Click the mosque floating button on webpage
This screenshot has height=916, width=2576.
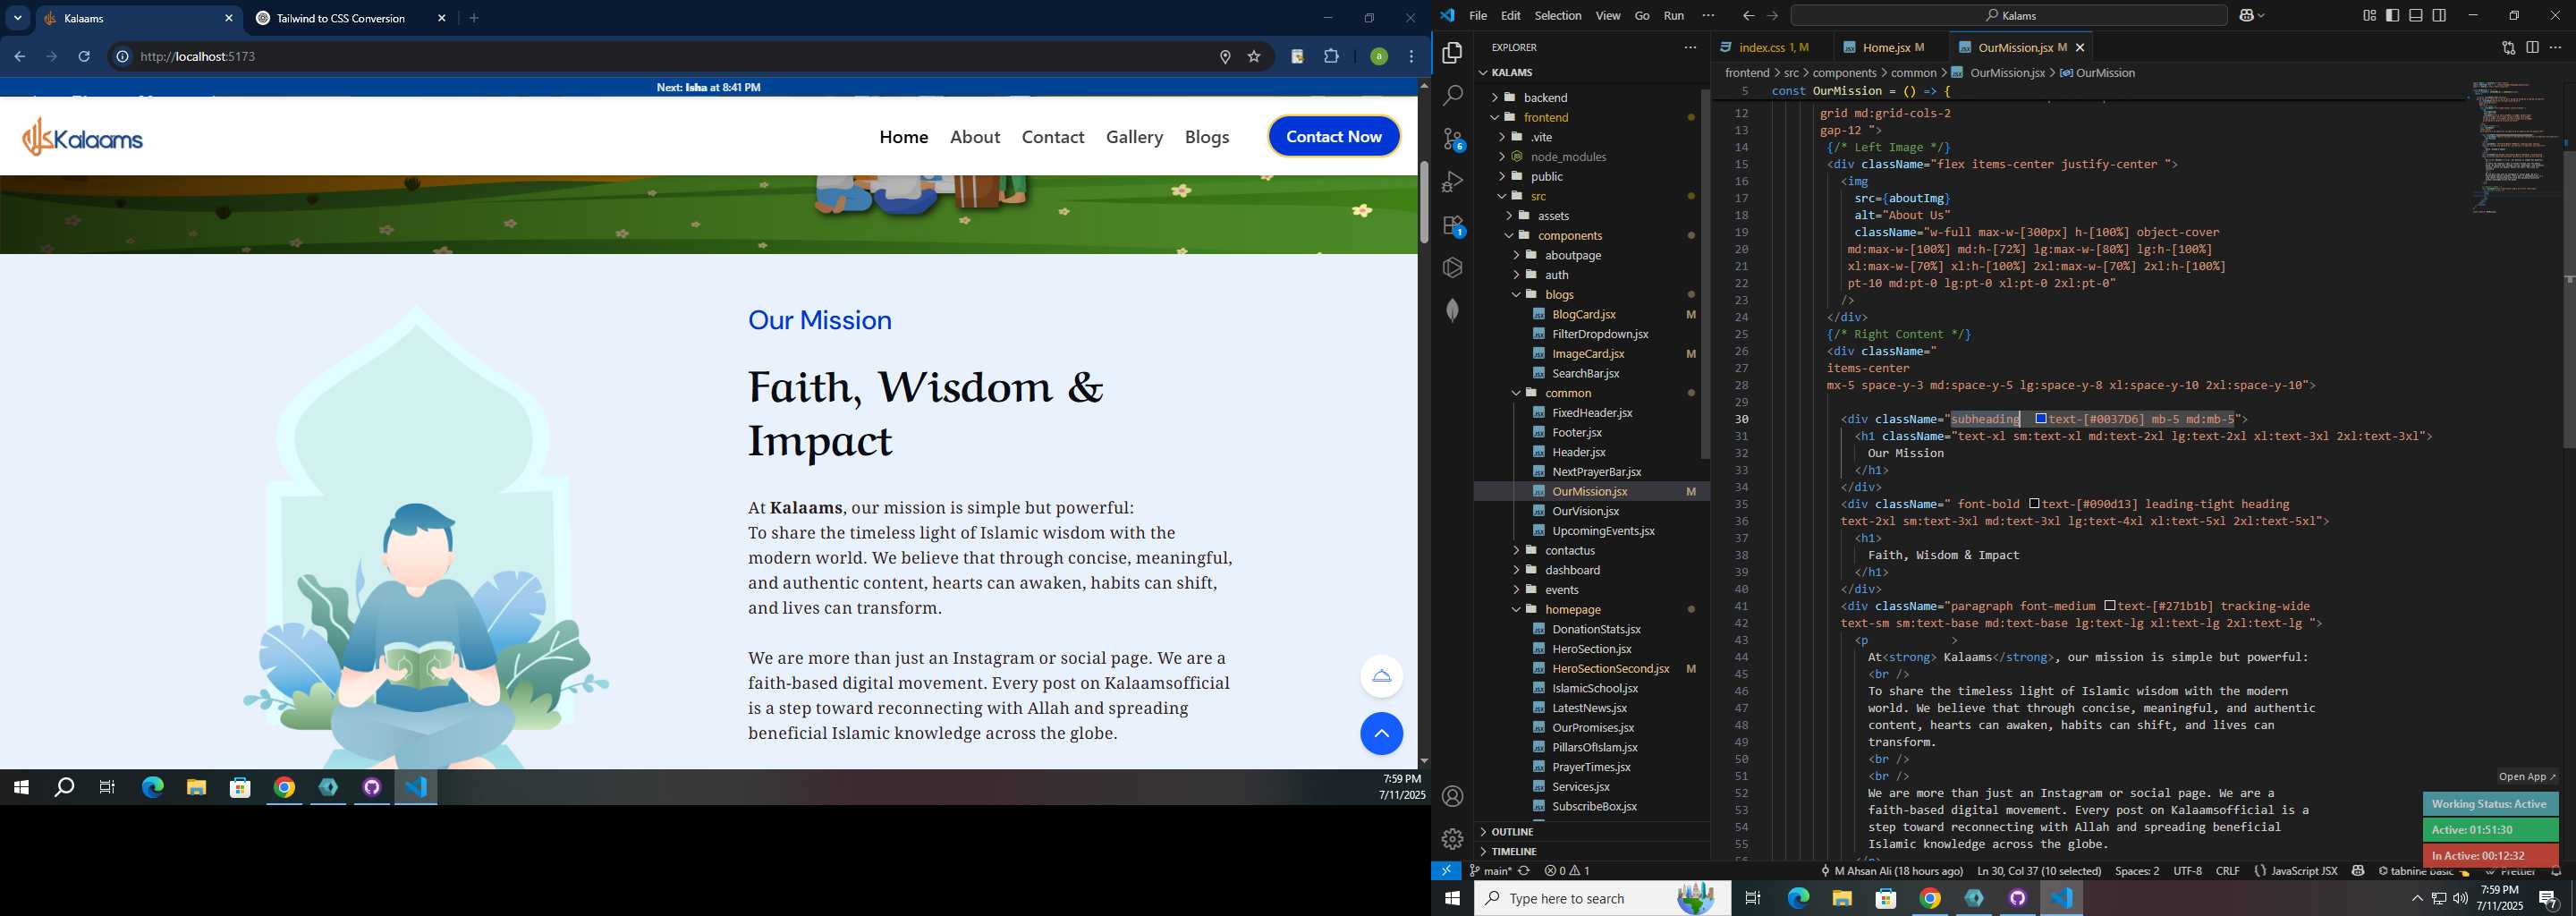[1381, 676]
